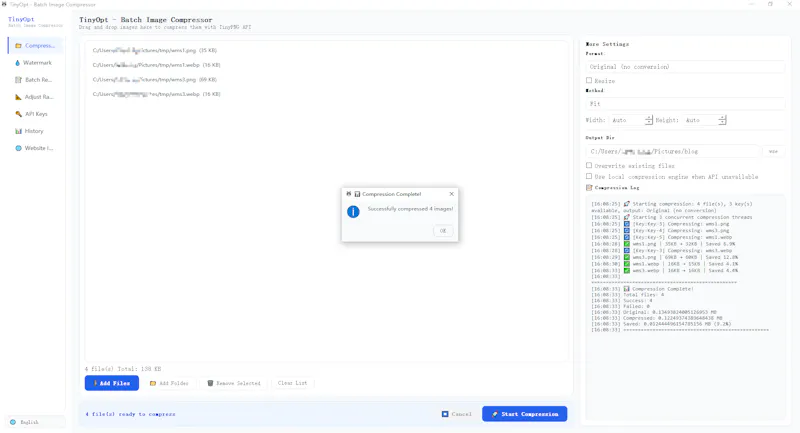800x433 pixels.
Task: Open the Method dropdown showing Fit
Action: click(x=685, y=104)
